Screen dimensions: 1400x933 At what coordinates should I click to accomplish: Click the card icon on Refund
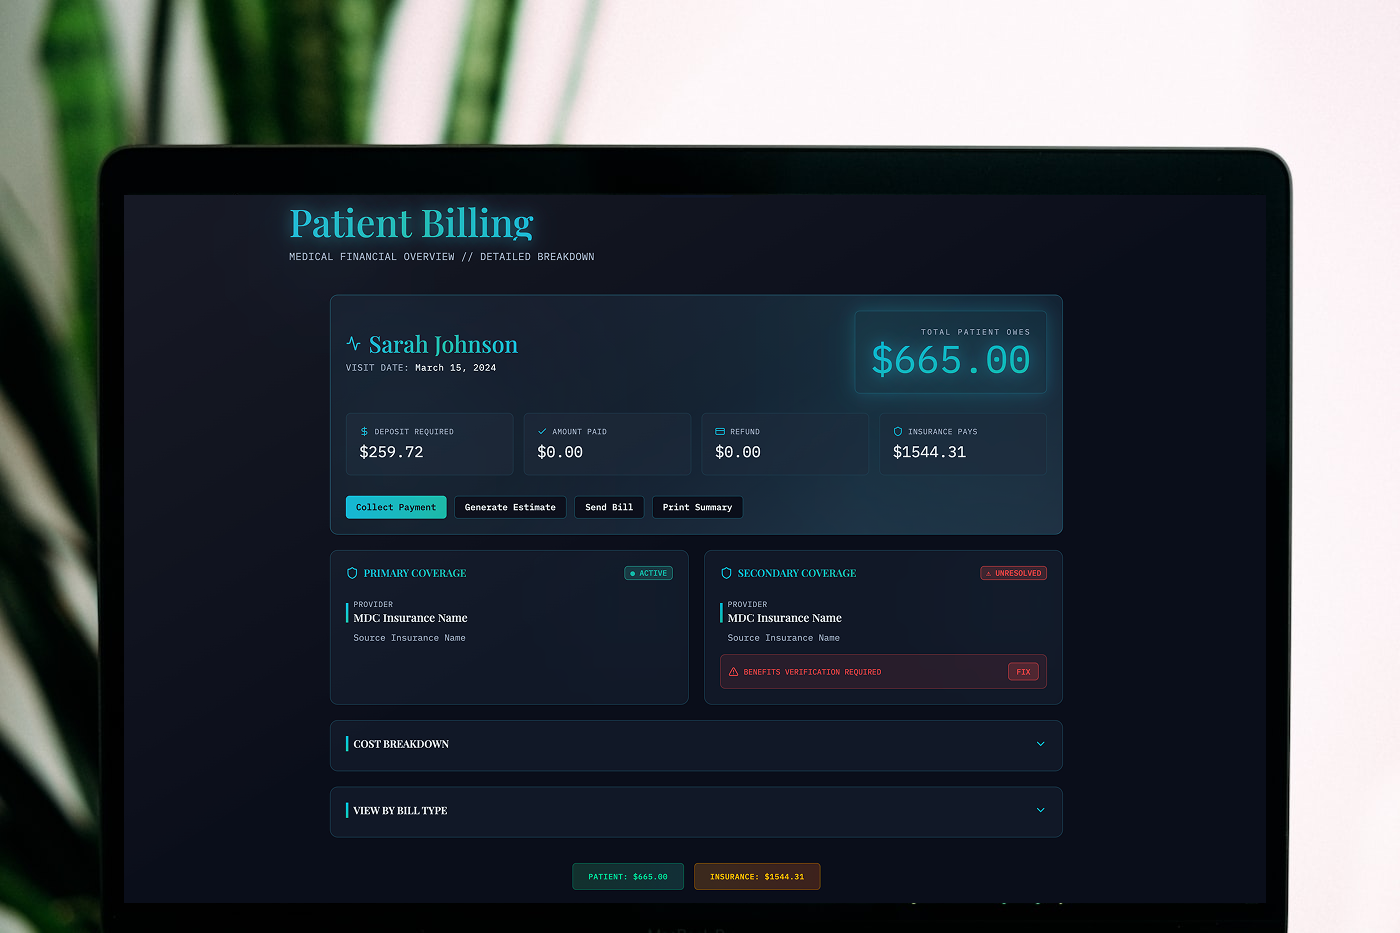pyautogui.click(x=720, y=432)
